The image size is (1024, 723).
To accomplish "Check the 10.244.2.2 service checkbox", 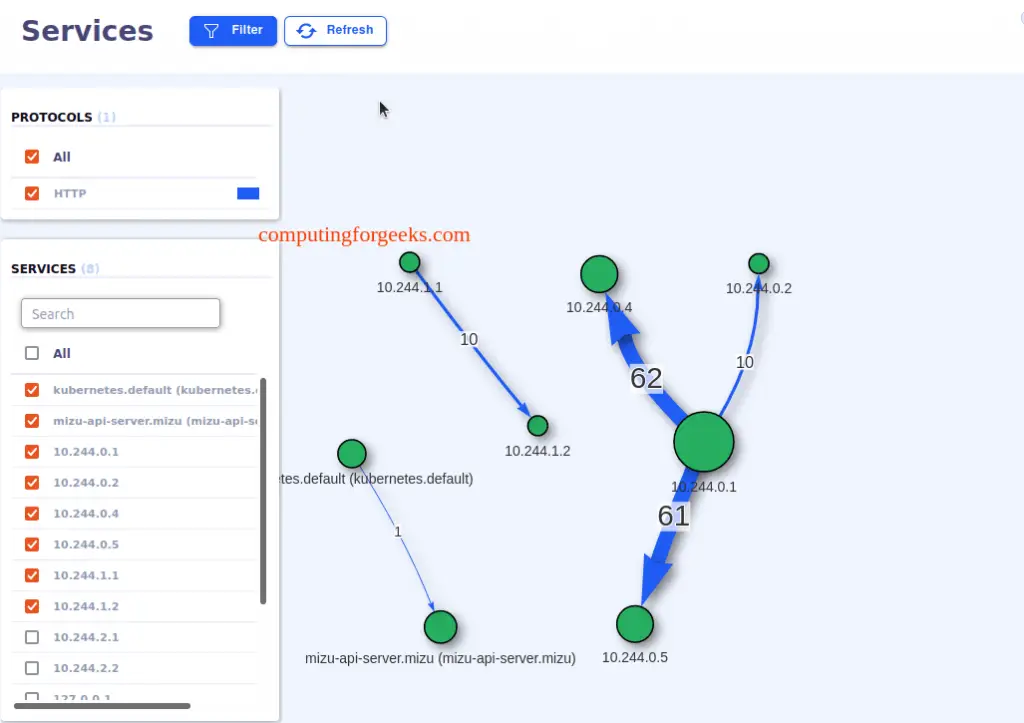I will pyautogui.click(x=32, y=668).
